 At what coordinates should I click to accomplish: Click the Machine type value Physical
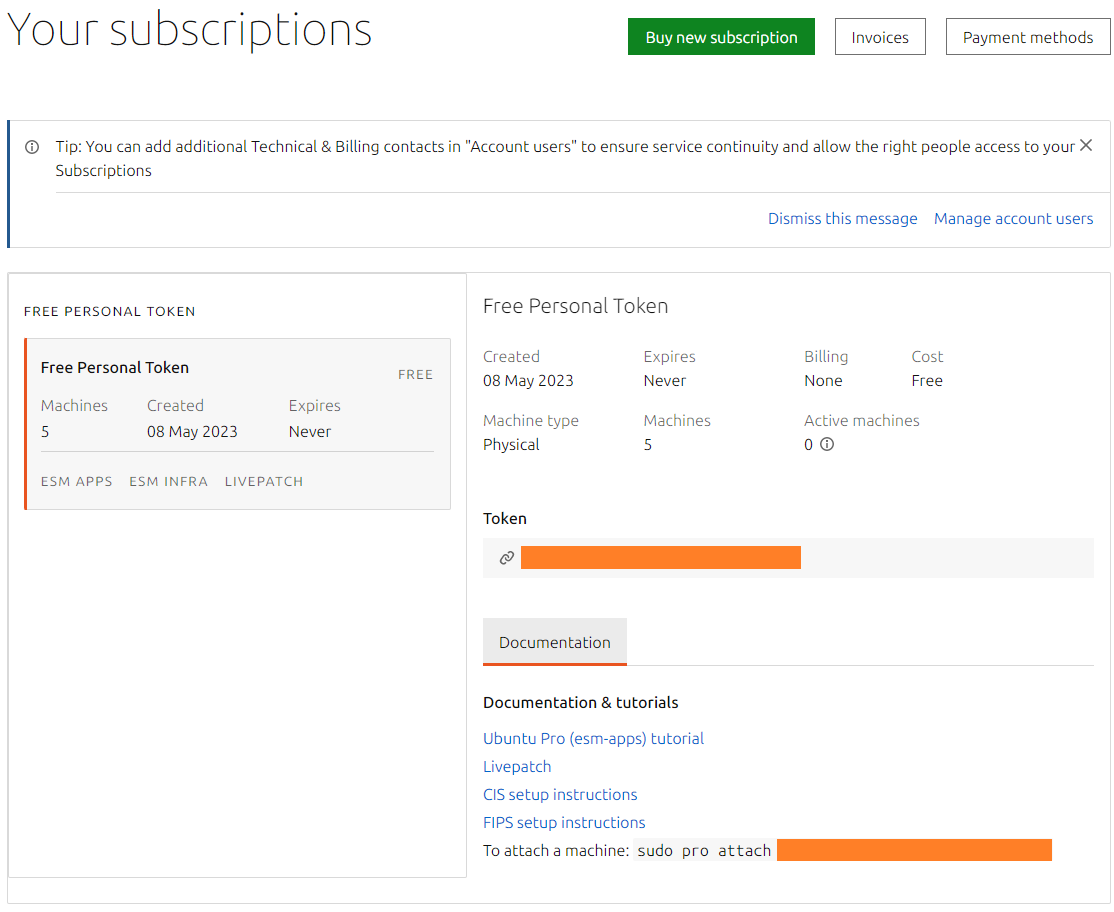511,445
